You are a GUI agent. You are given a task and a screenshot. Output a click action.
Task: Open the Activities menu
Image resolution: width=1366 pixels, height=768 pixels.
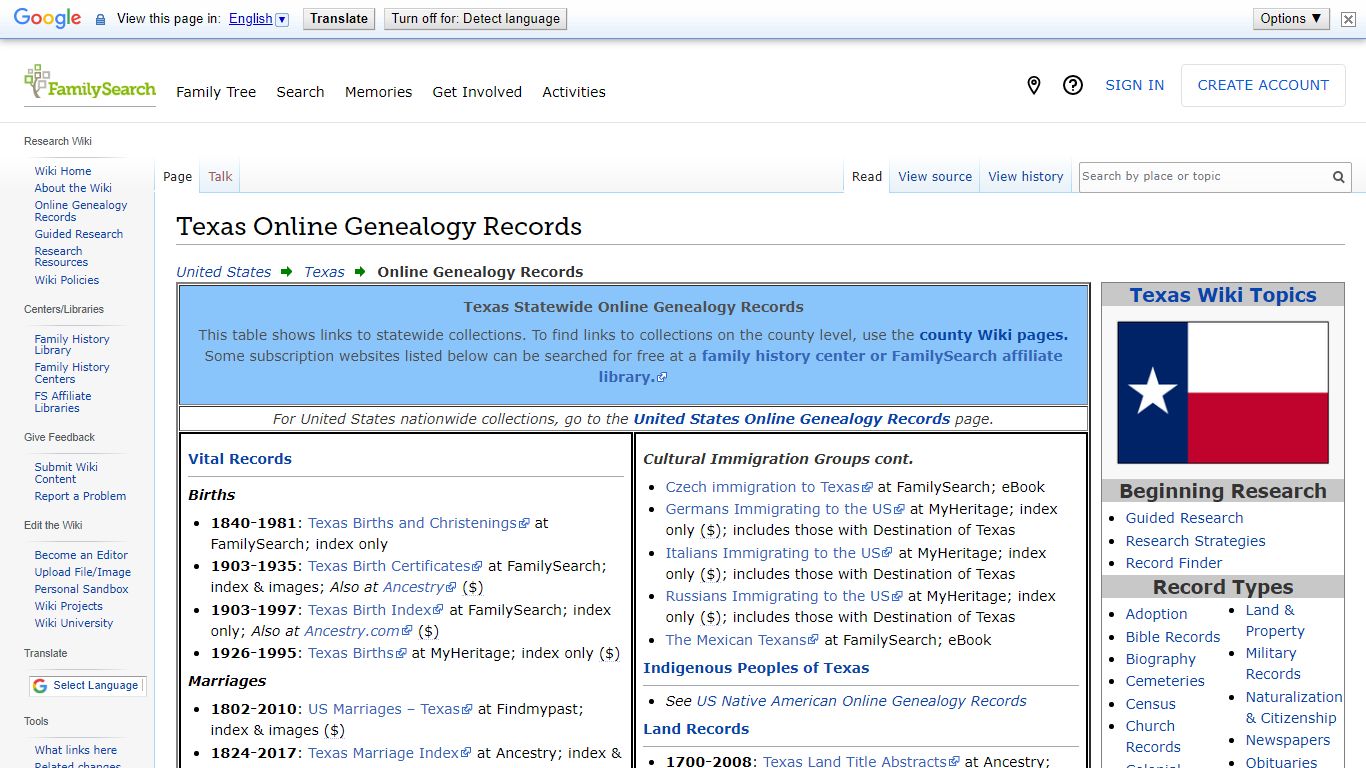pyautogui.click(x=574, y=92)
